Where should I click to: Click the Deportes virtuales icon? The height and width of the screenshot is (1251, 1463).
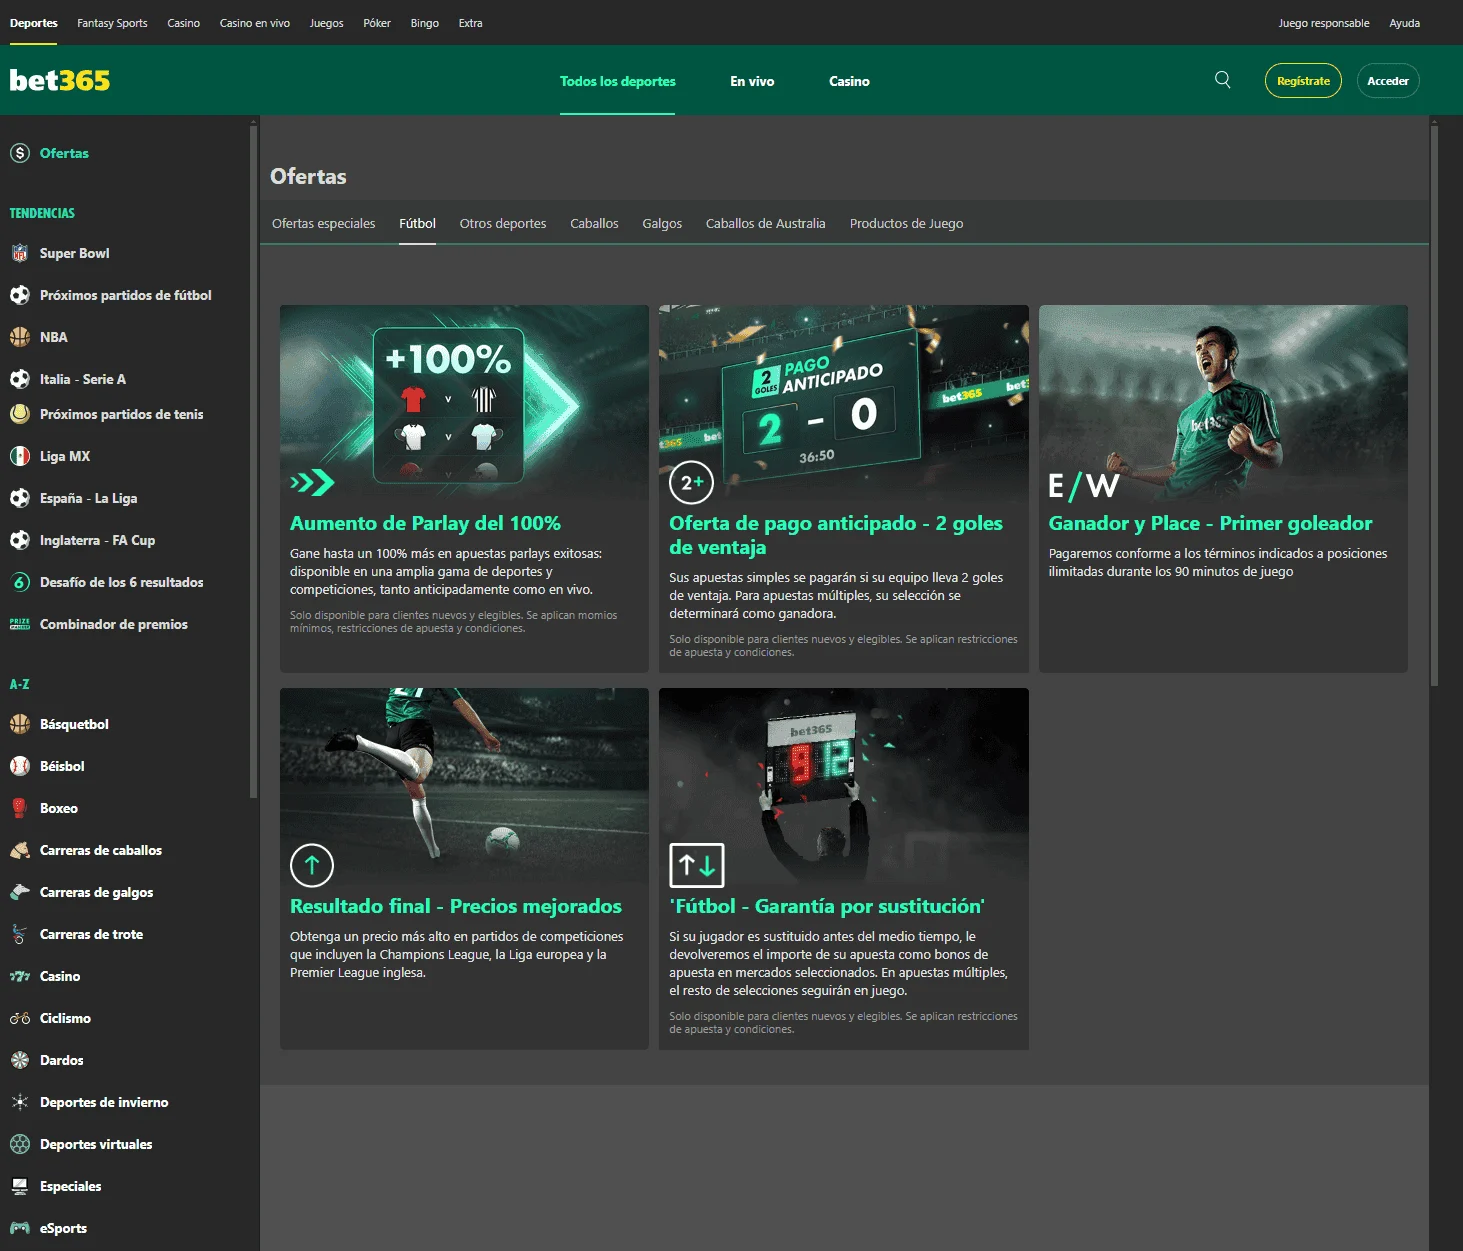[20, 1144]
